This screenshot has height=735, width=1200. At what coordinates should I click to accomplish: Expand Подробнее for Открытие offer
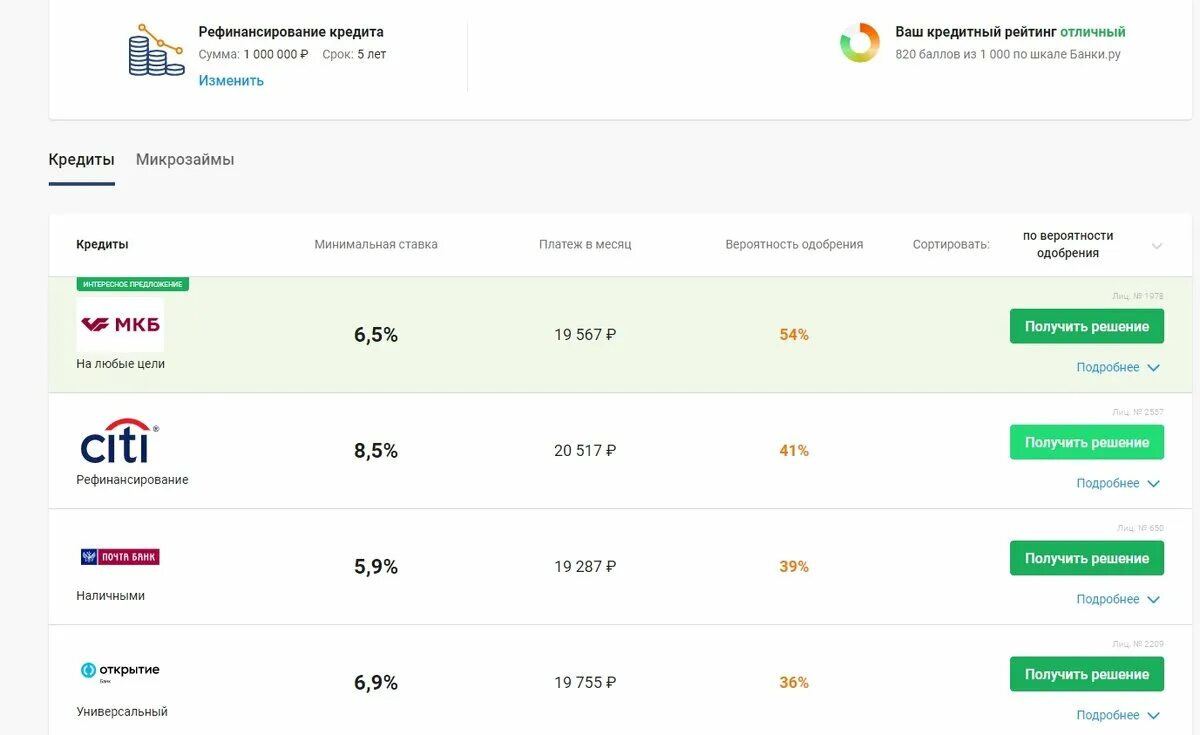(1118, 716)
